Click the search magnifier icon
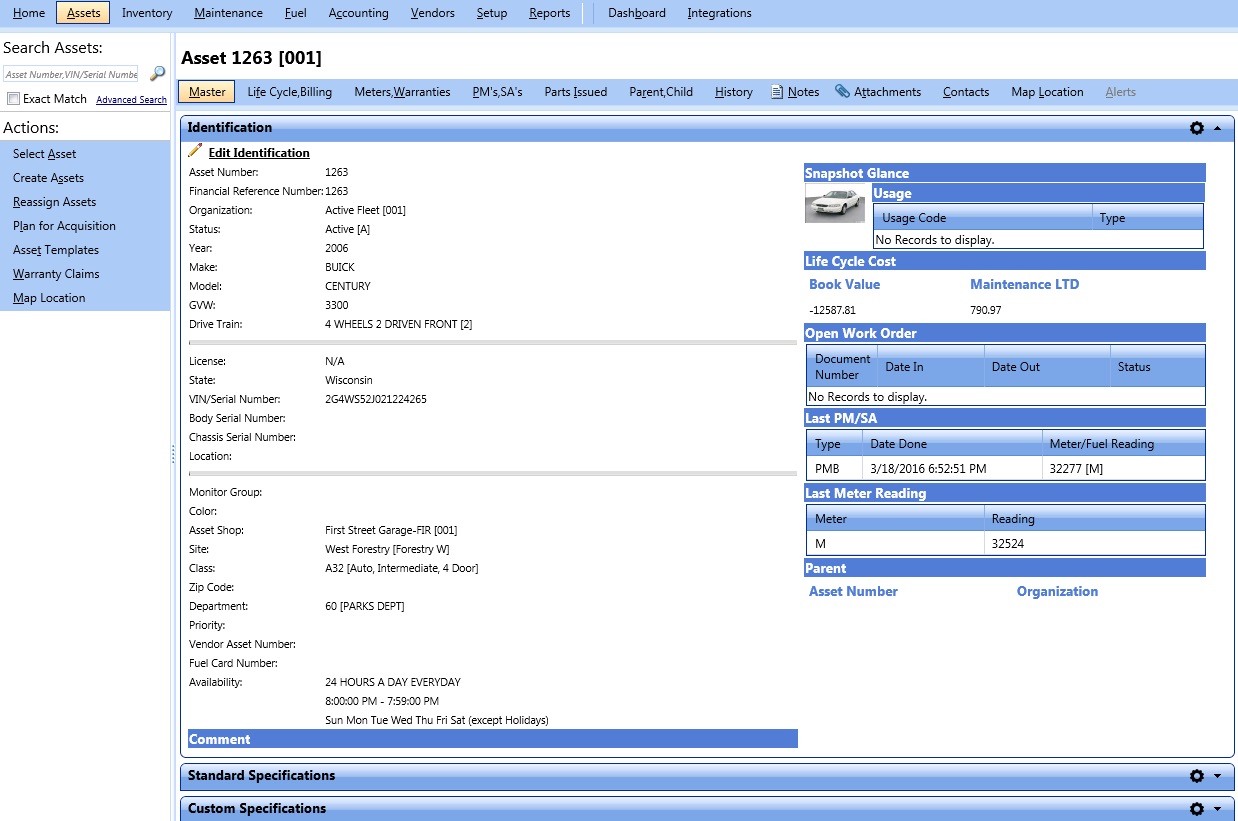 (157, 74)
